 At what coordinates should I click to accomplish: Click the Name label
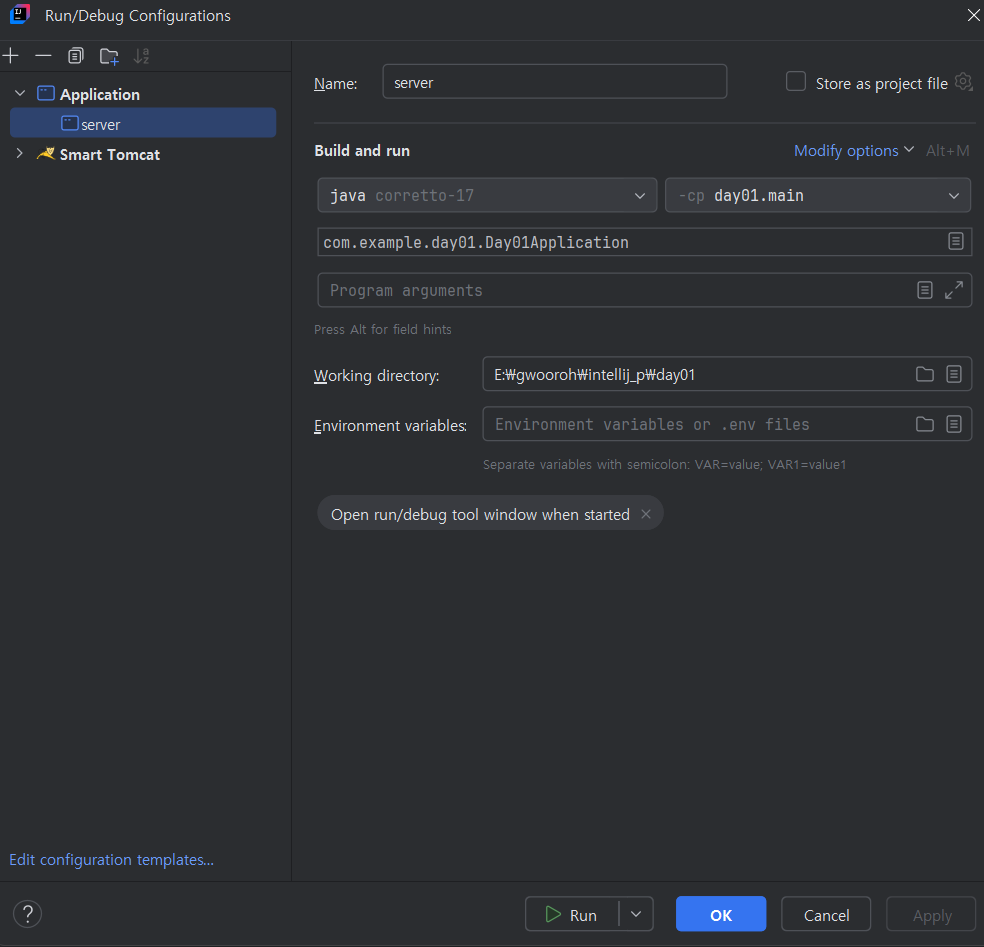[336, 83]
